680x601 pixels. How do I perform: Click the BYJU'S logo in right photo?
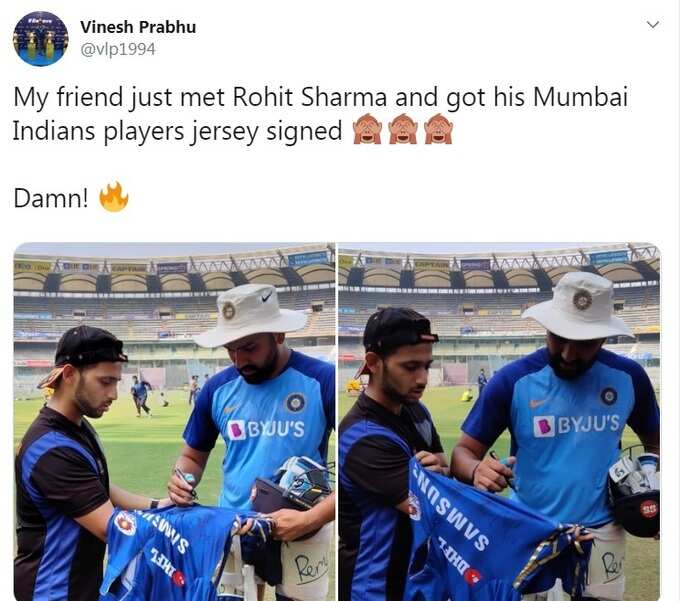pyautogui.click(x=576, y=425)
